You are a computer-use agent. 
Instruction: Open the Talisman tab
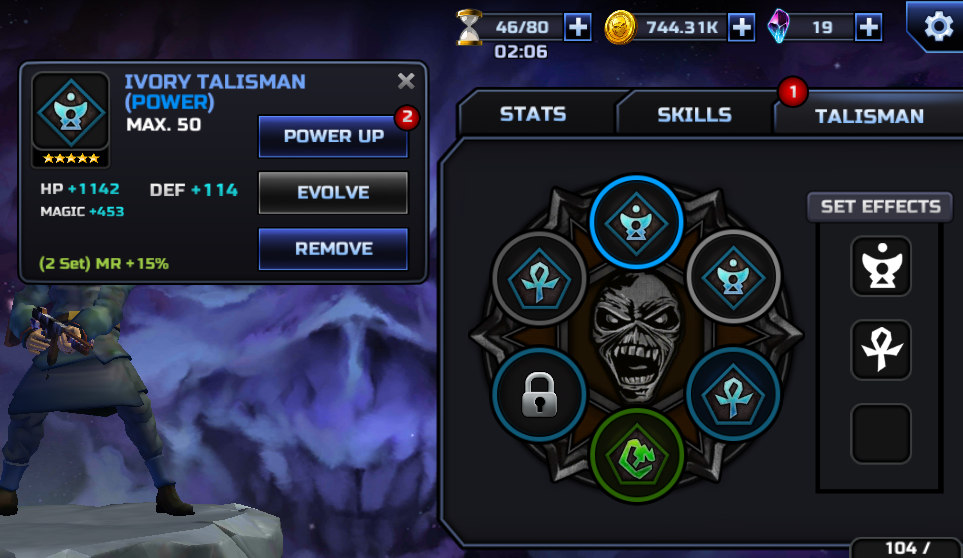[x=869, y=116]
